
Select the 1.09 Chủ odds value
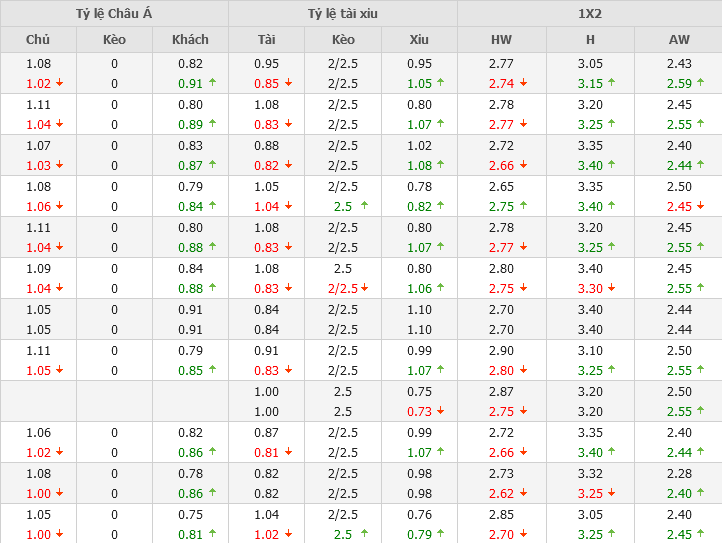tap(38, 268)
